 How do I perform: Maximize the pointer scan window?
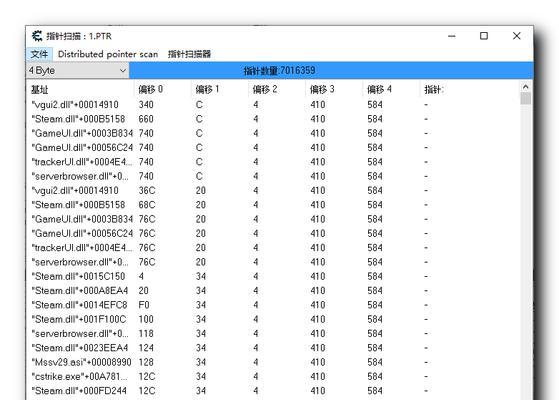click(484, 36)
